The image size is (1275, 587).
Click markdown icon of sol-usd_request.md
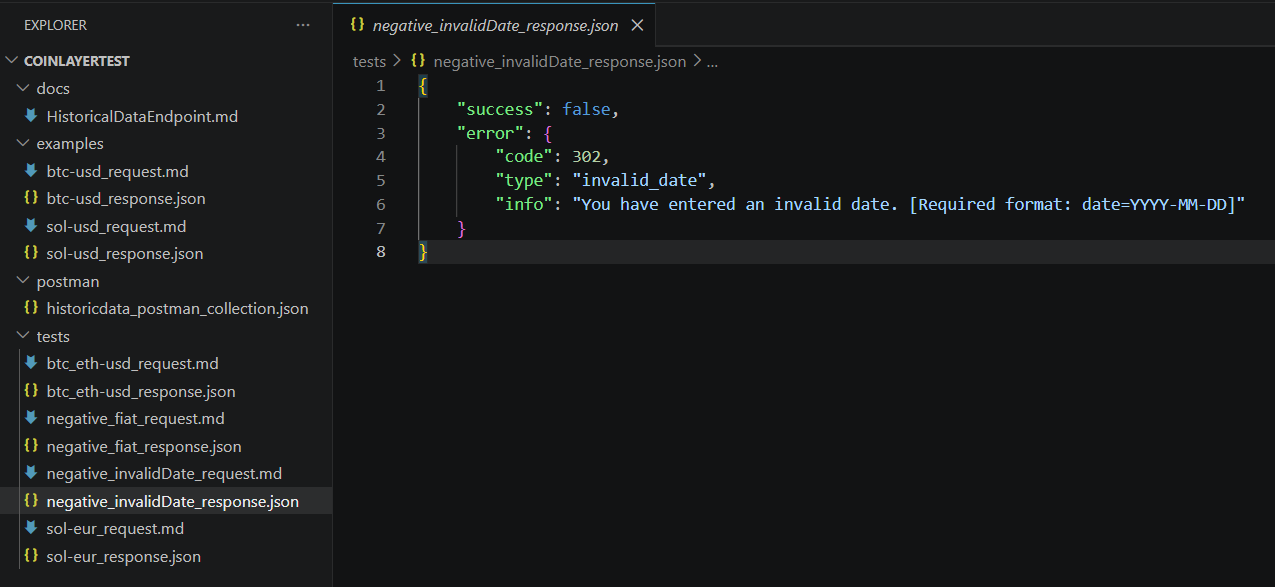[31, 226]
